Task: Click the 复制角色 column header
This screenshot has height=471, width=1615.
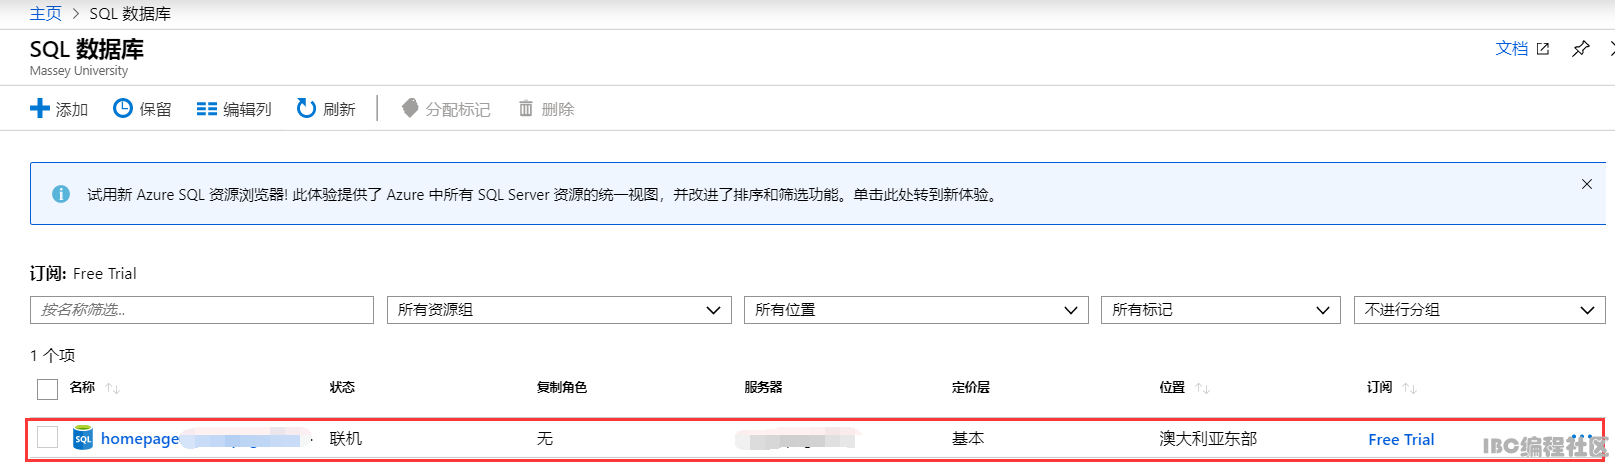Action: tap(562, 387)
